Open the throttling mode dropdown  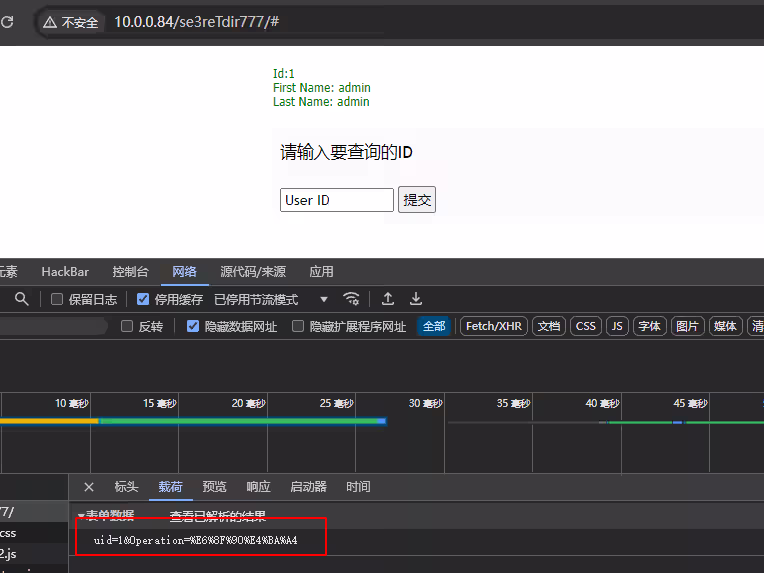click(x=323, y=299)
